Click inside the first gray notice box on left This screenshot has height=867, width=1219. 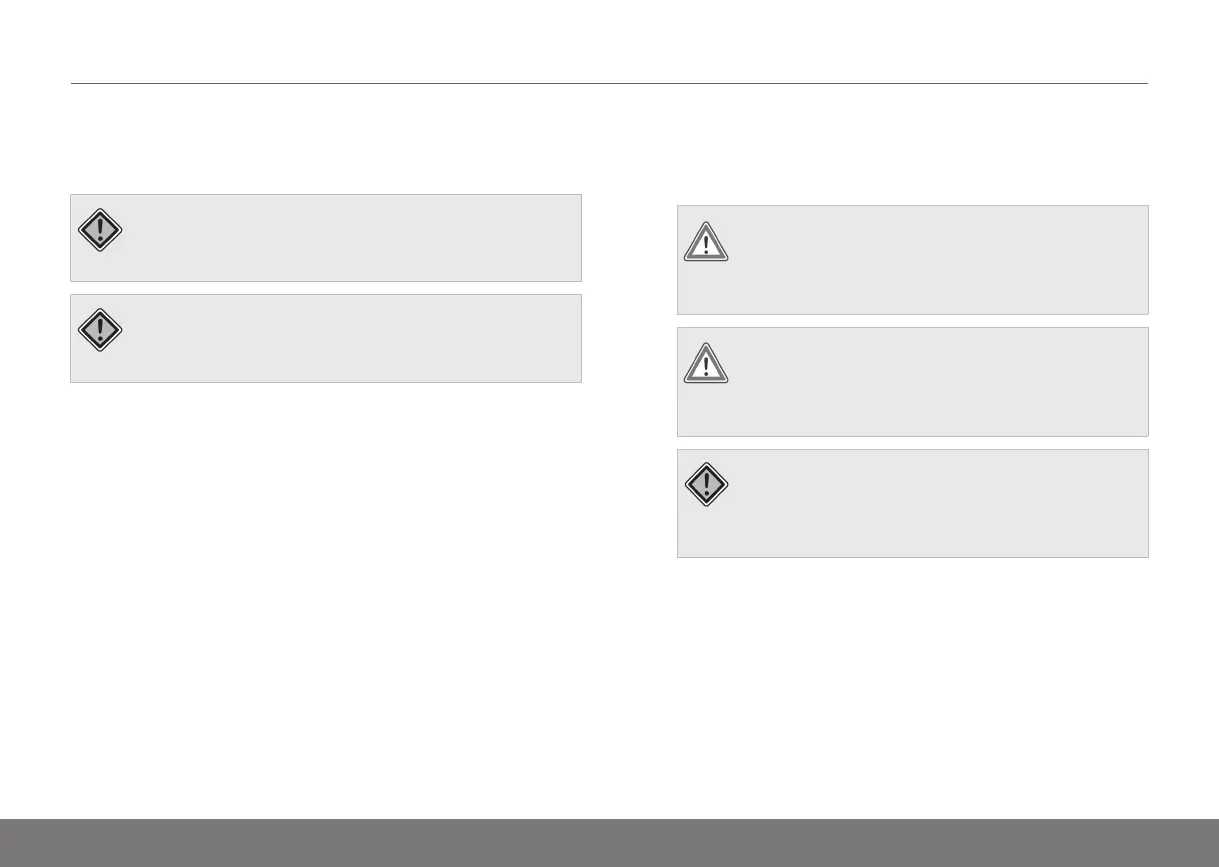point(350,238)
